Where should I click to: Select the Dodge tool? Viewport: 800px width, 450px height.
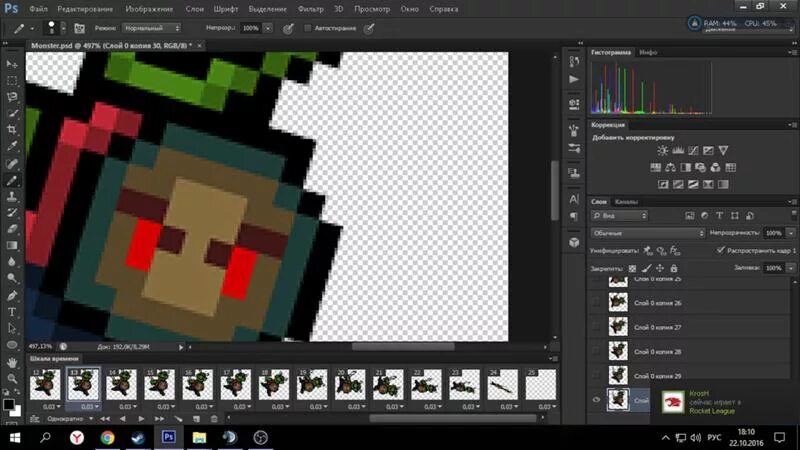tap(12, 279)
